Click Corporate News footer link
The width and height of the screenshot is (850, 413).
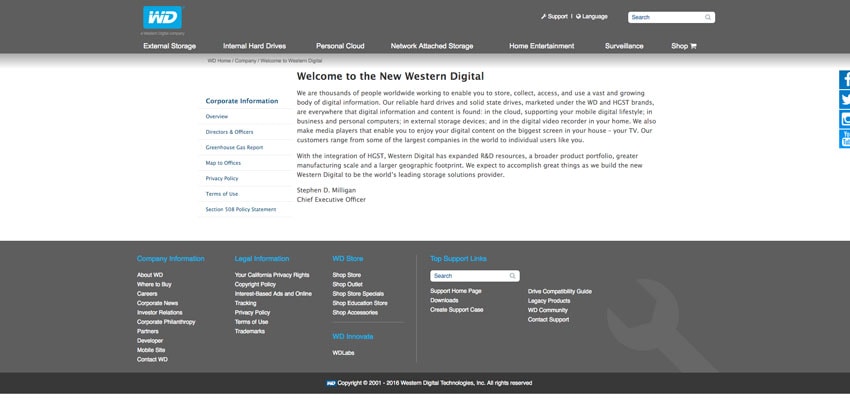tap(157, 304)
